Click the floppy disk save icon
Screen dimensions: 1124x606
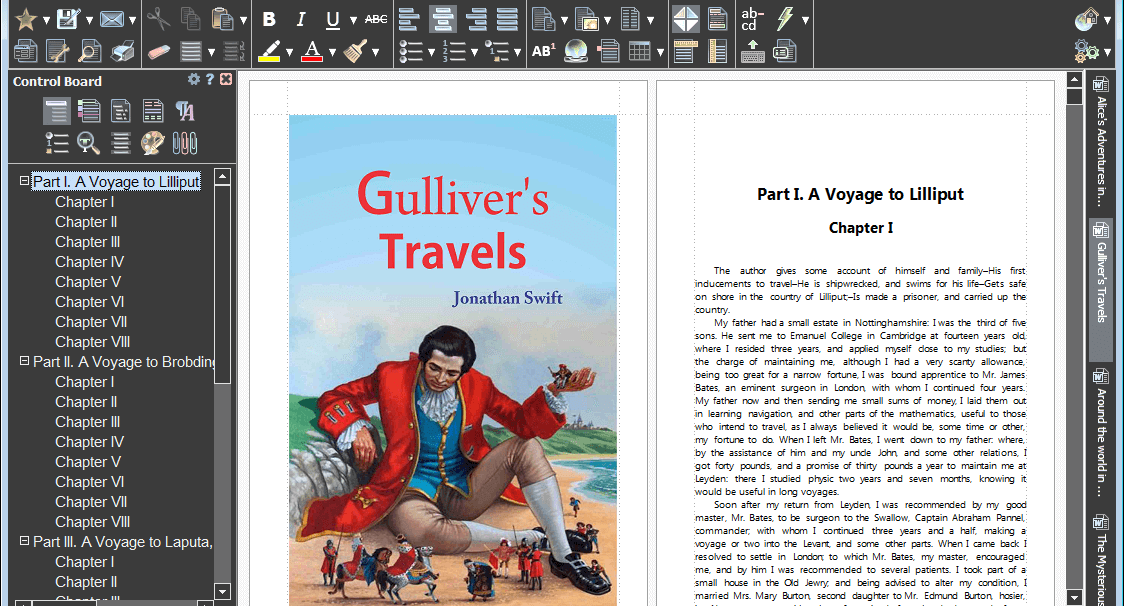69,19
